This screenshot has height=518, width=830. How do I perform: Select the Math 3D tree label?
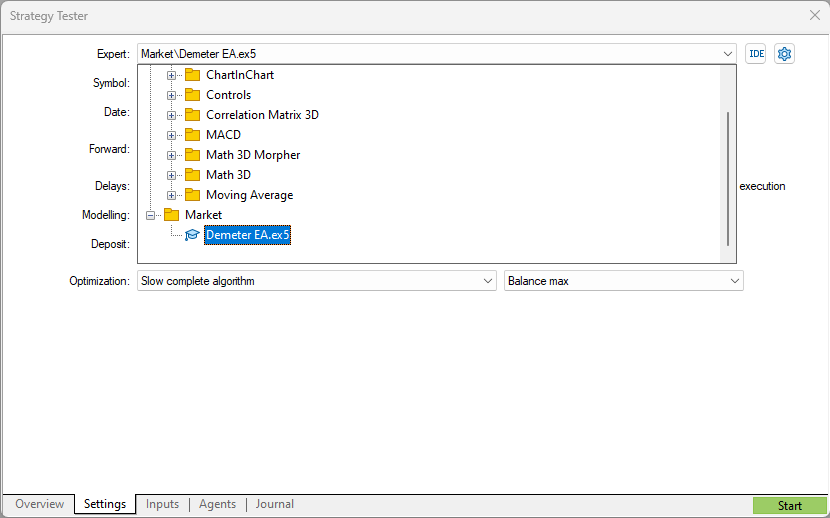coord(229,175)
